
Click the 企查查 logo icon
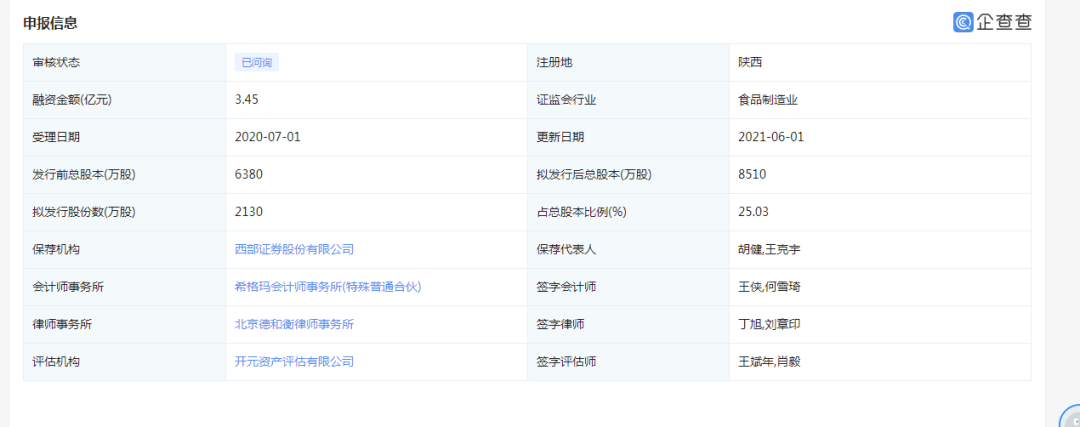(964, 22)
